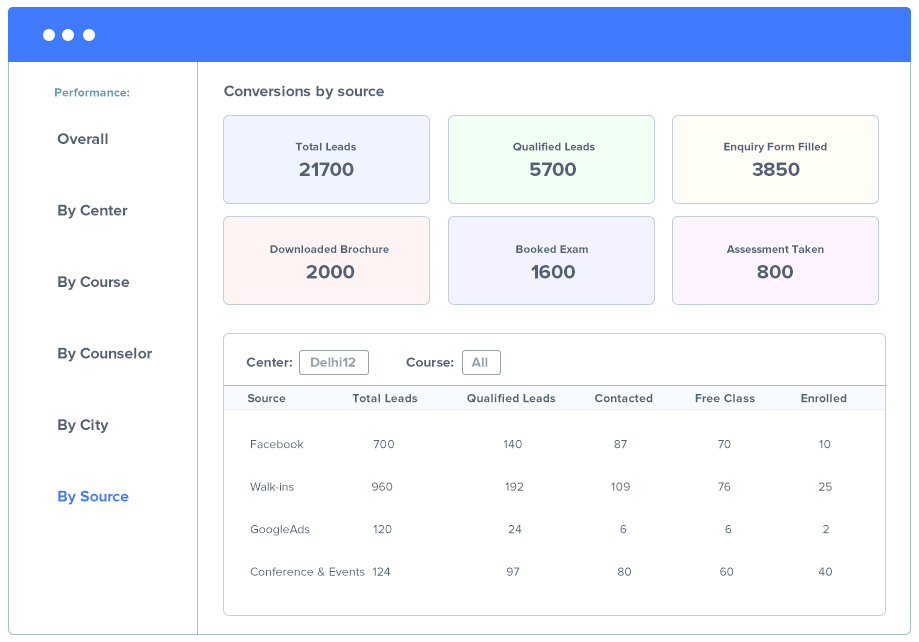Open the Booked Exam 1600 card
Image resolution: width=919 pixels, height=642 pixels.
point(552,261)
